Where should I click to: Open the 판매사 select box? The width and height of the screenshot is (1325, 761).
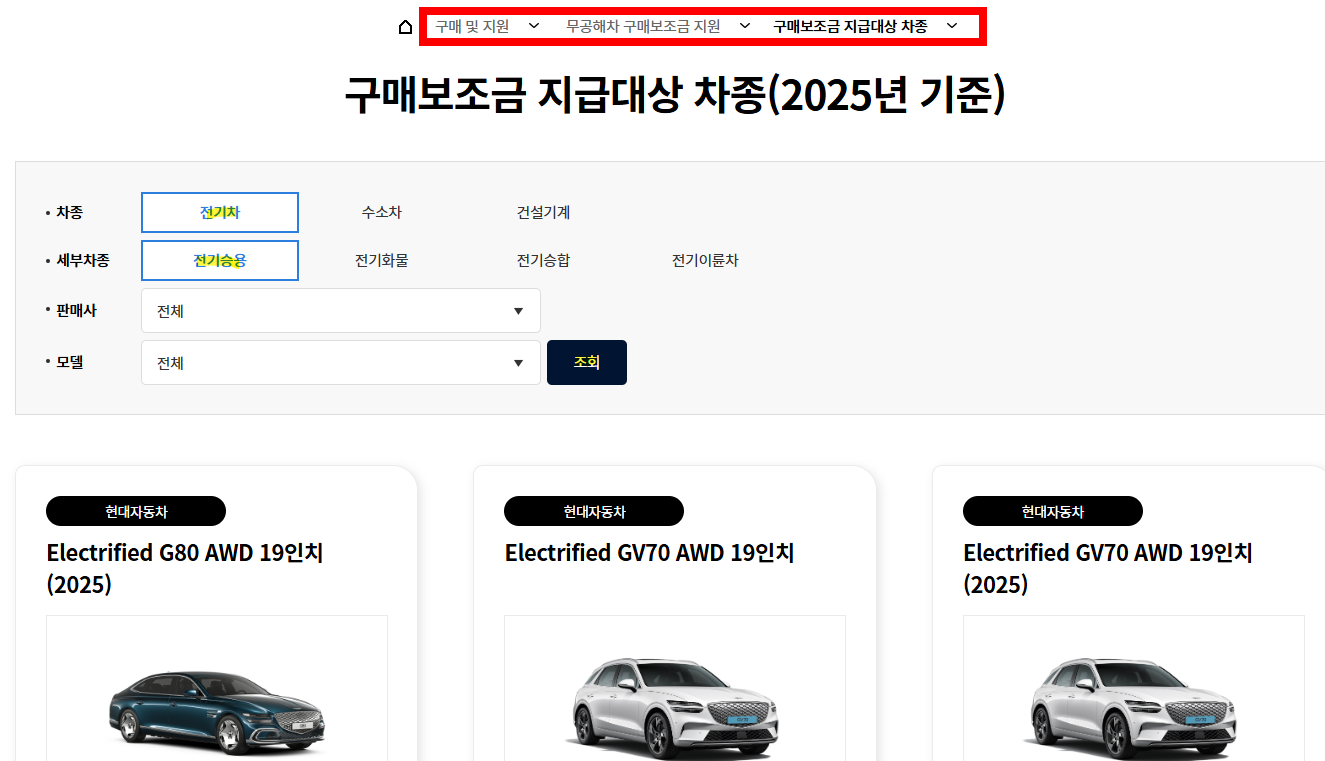(x=341, y=311)
